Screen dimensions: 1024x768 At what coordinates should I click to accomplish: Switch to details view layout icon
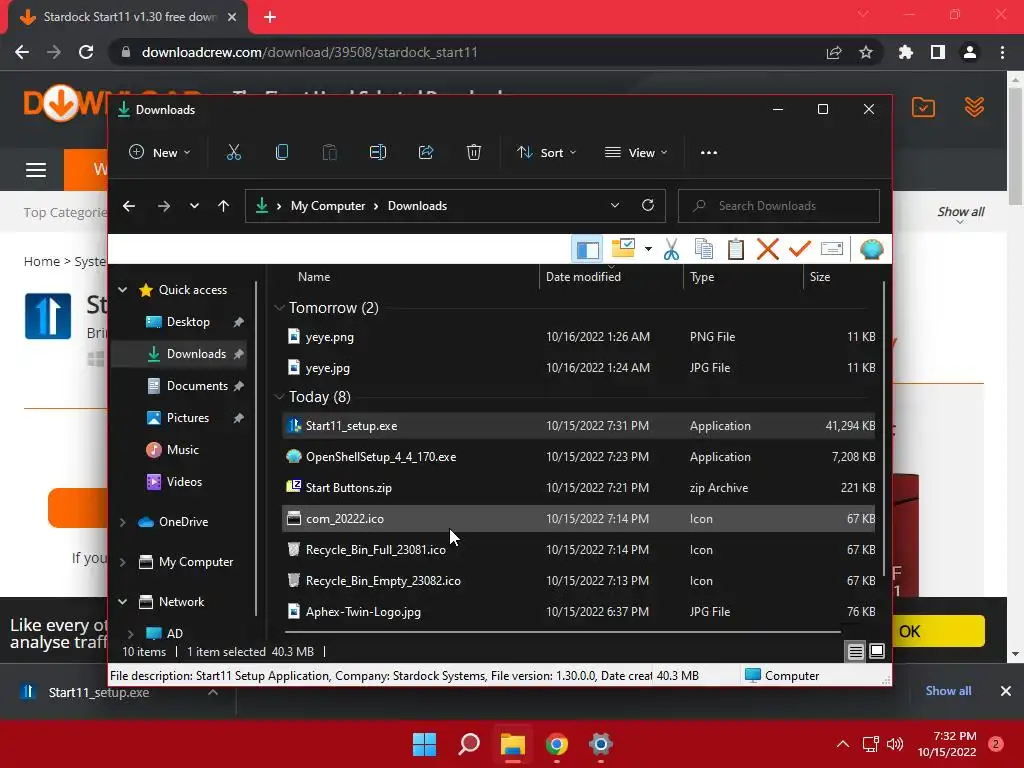click(856, 651)
